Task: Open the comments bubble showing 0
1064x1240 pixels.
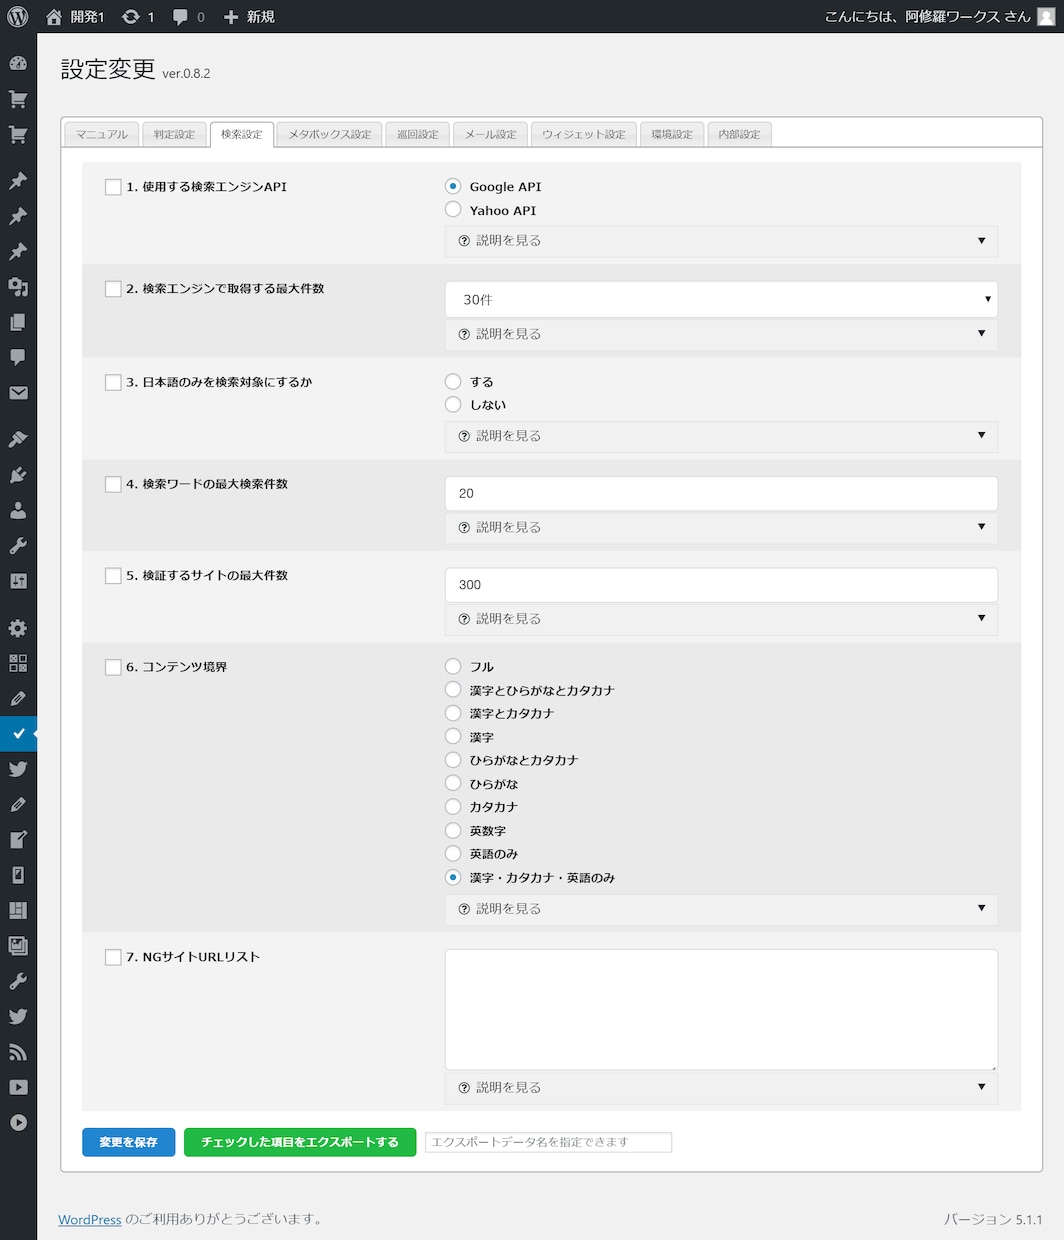Action: coord(180,17)
